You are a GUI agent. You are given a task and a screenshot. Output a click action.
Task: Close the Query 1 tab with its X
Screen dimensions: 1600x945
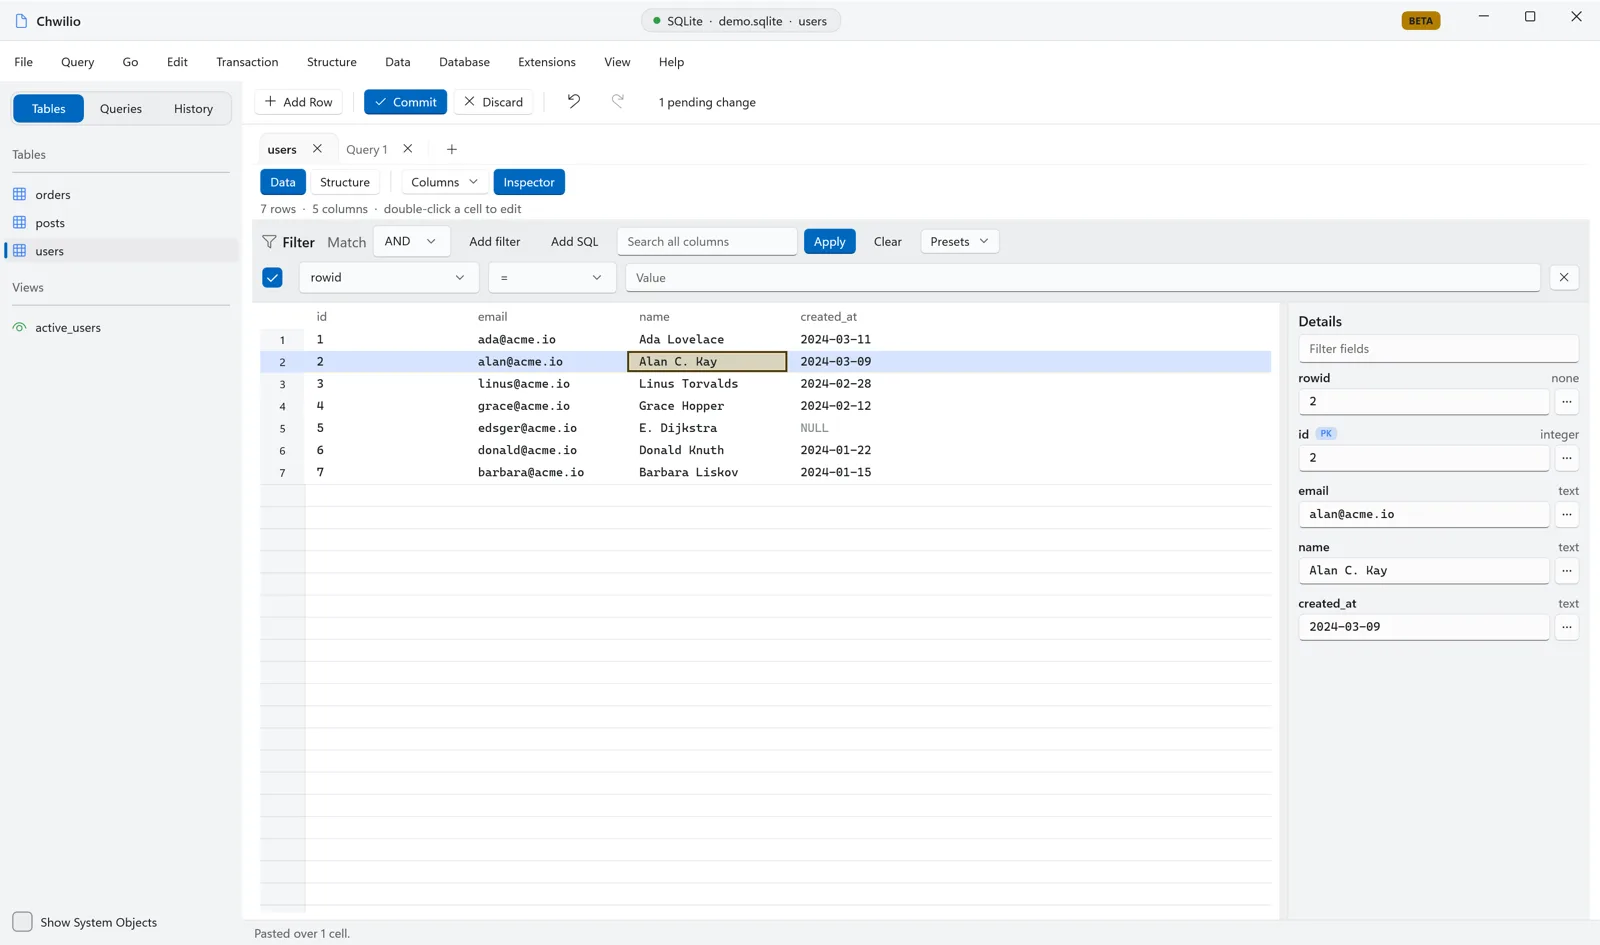[408, 148]
